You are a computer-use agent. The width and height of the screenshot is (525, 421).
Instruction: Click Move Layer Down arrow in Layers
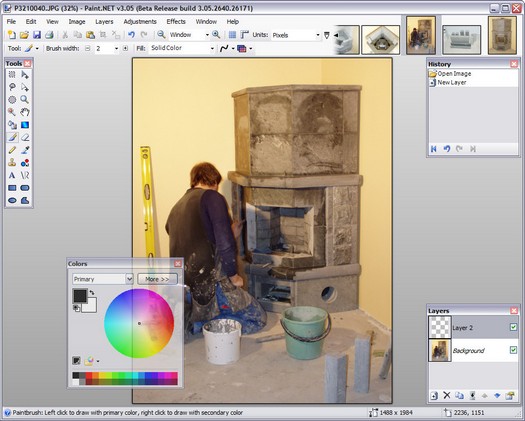point(497,396)
